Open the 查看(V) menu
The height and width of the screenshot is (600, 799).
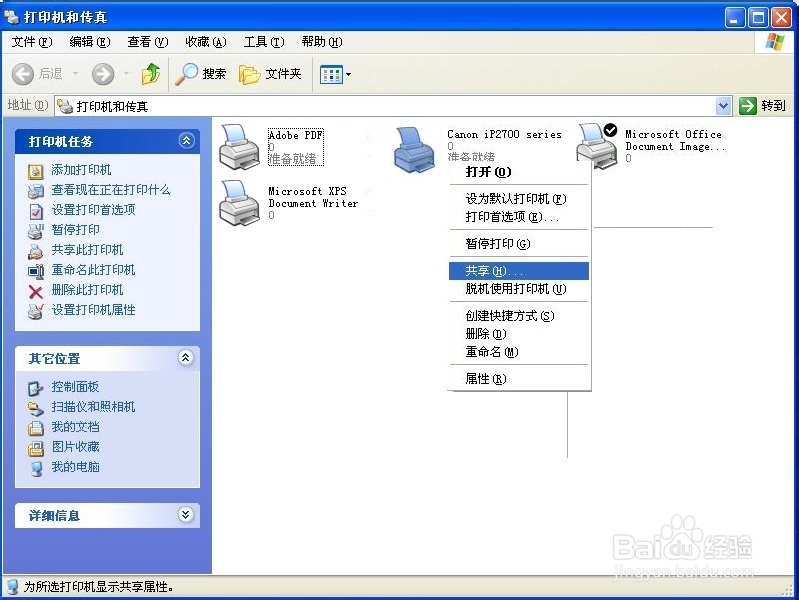pyautogui.click(x=148, y=42)
